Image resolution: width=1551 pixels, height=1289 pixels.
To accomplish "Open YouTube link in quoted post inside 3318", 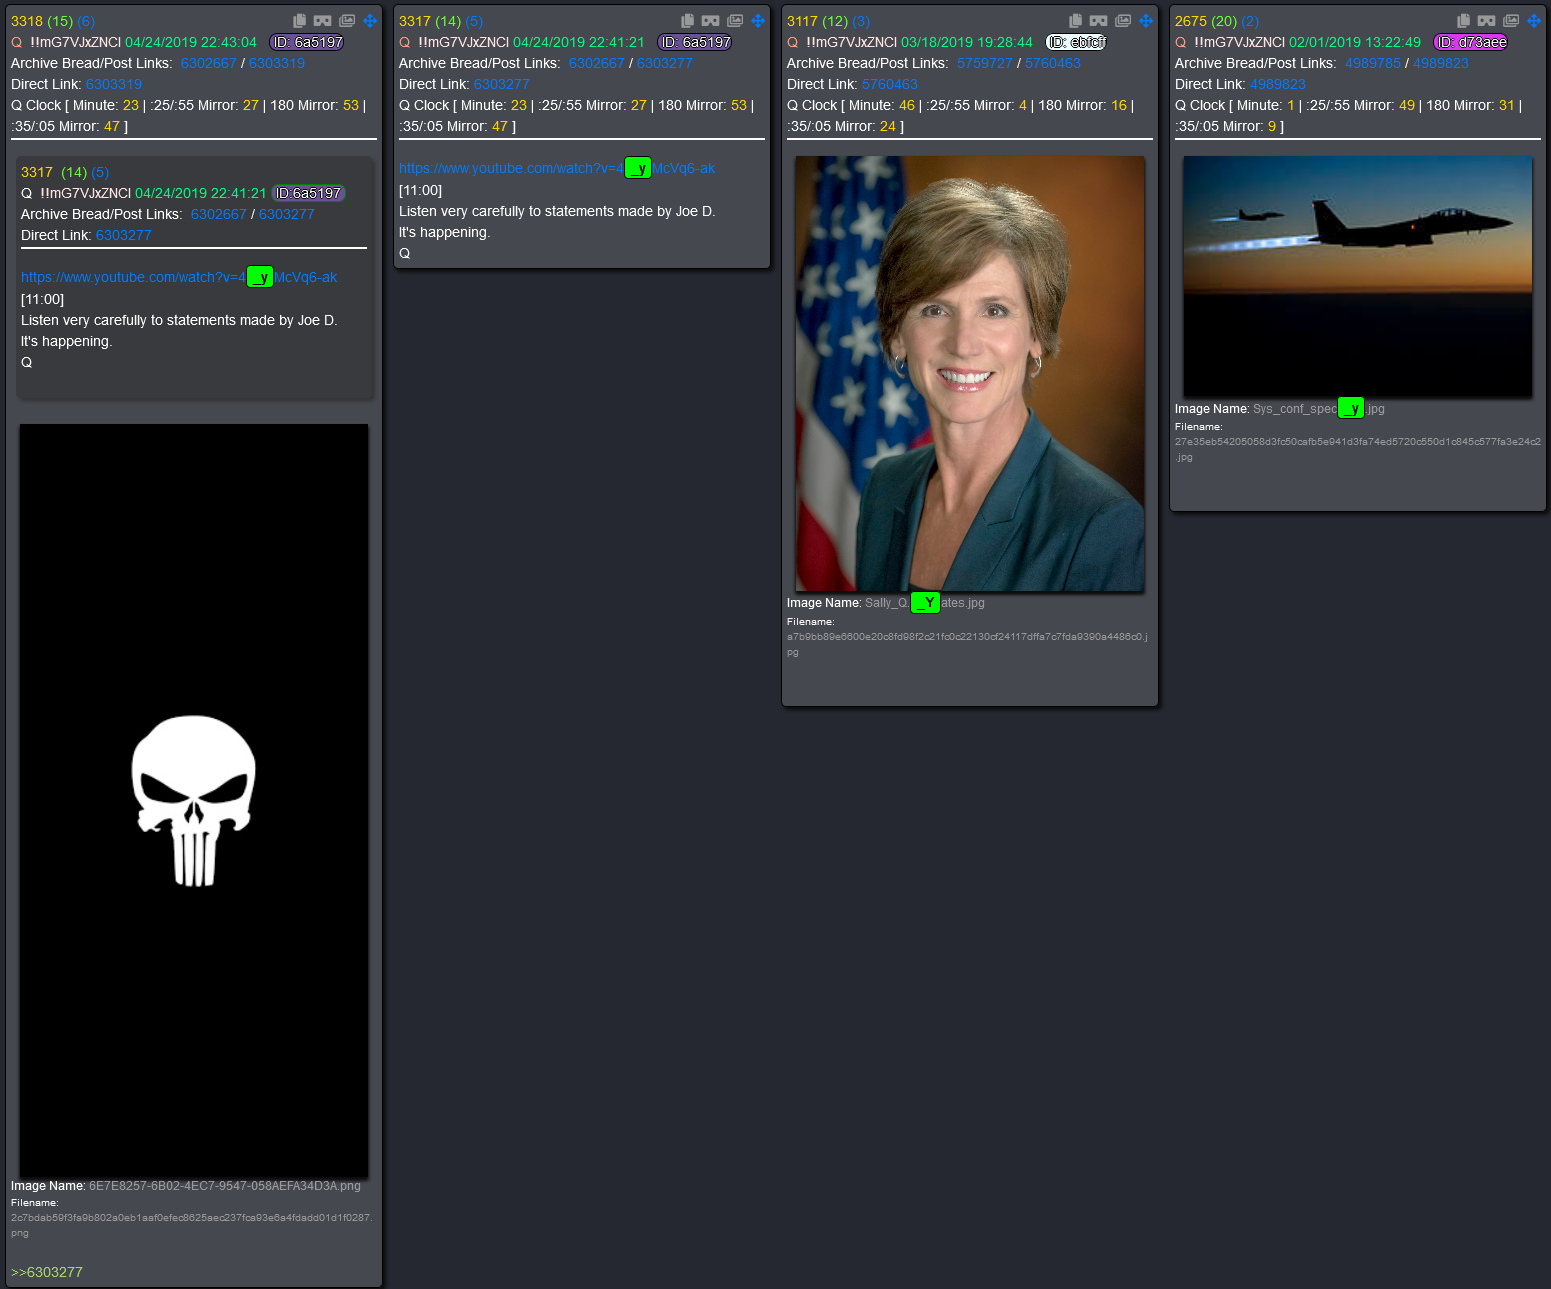I will coord(179,277).
